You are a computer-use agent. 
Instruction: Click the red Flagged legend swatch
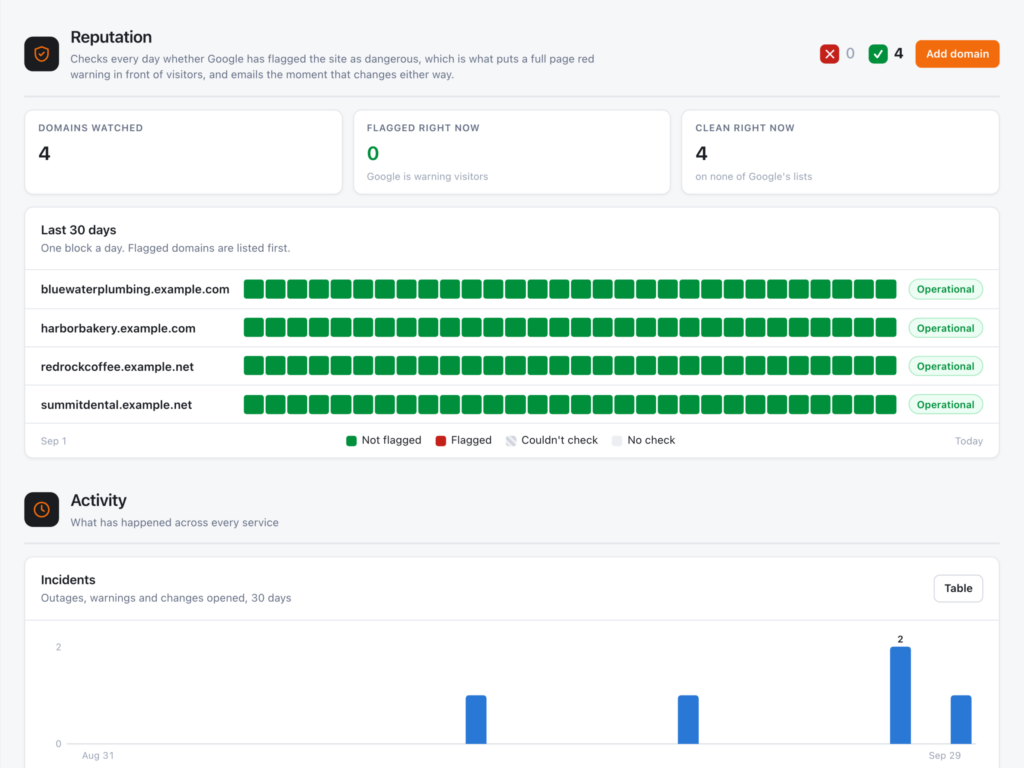[441, 441]
